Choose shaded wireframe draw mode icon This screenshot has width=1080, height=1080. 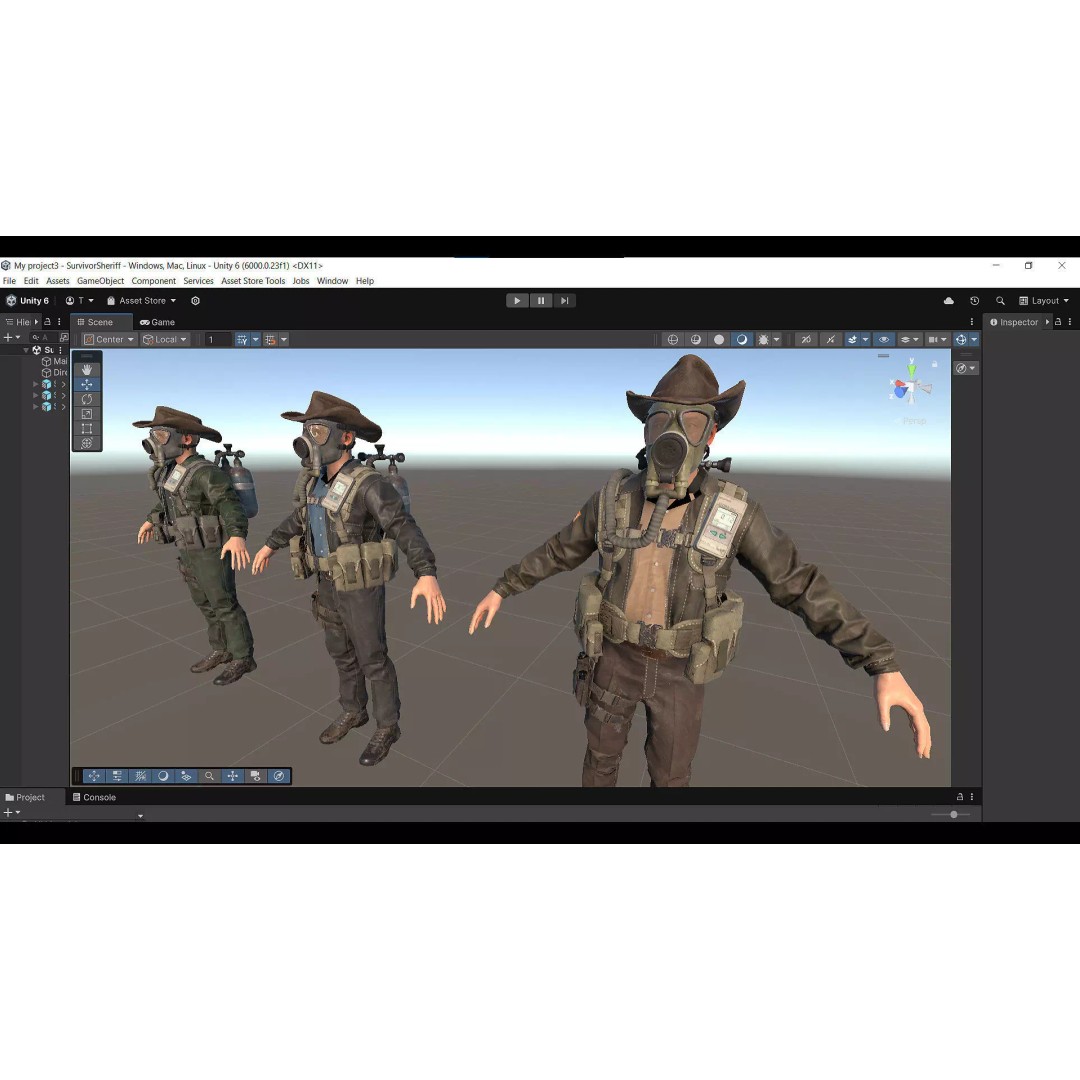tap(696, 340)
